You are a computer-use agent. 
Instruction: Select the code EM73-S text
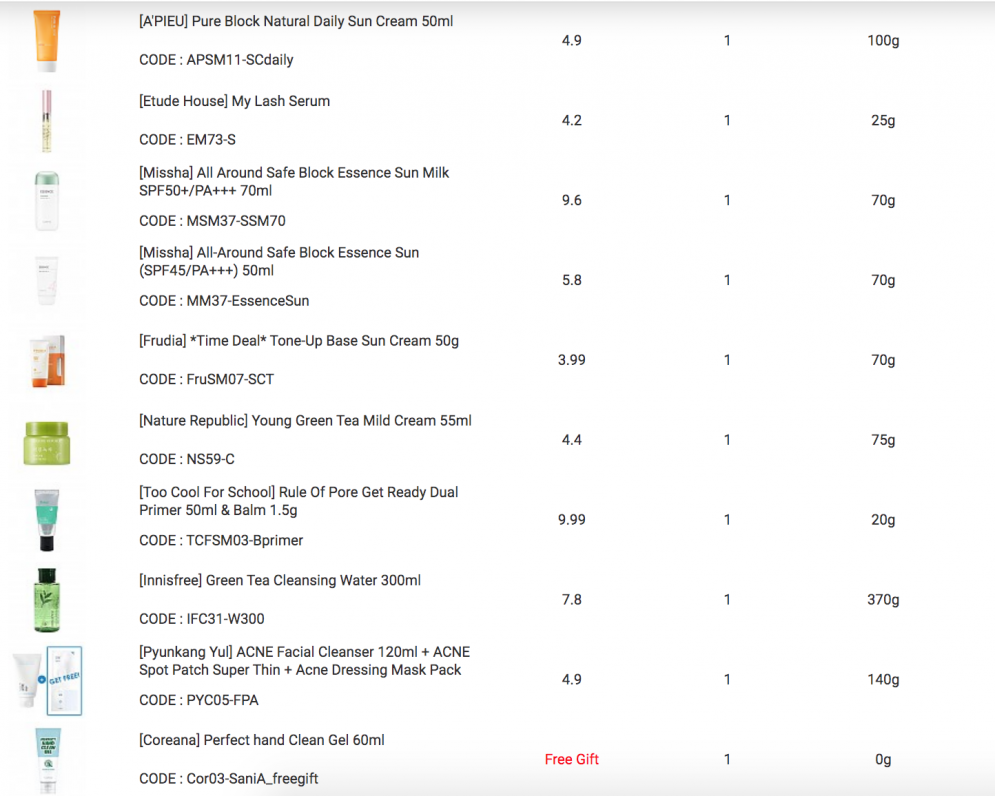pyautogui.click(x=187, y=140)
